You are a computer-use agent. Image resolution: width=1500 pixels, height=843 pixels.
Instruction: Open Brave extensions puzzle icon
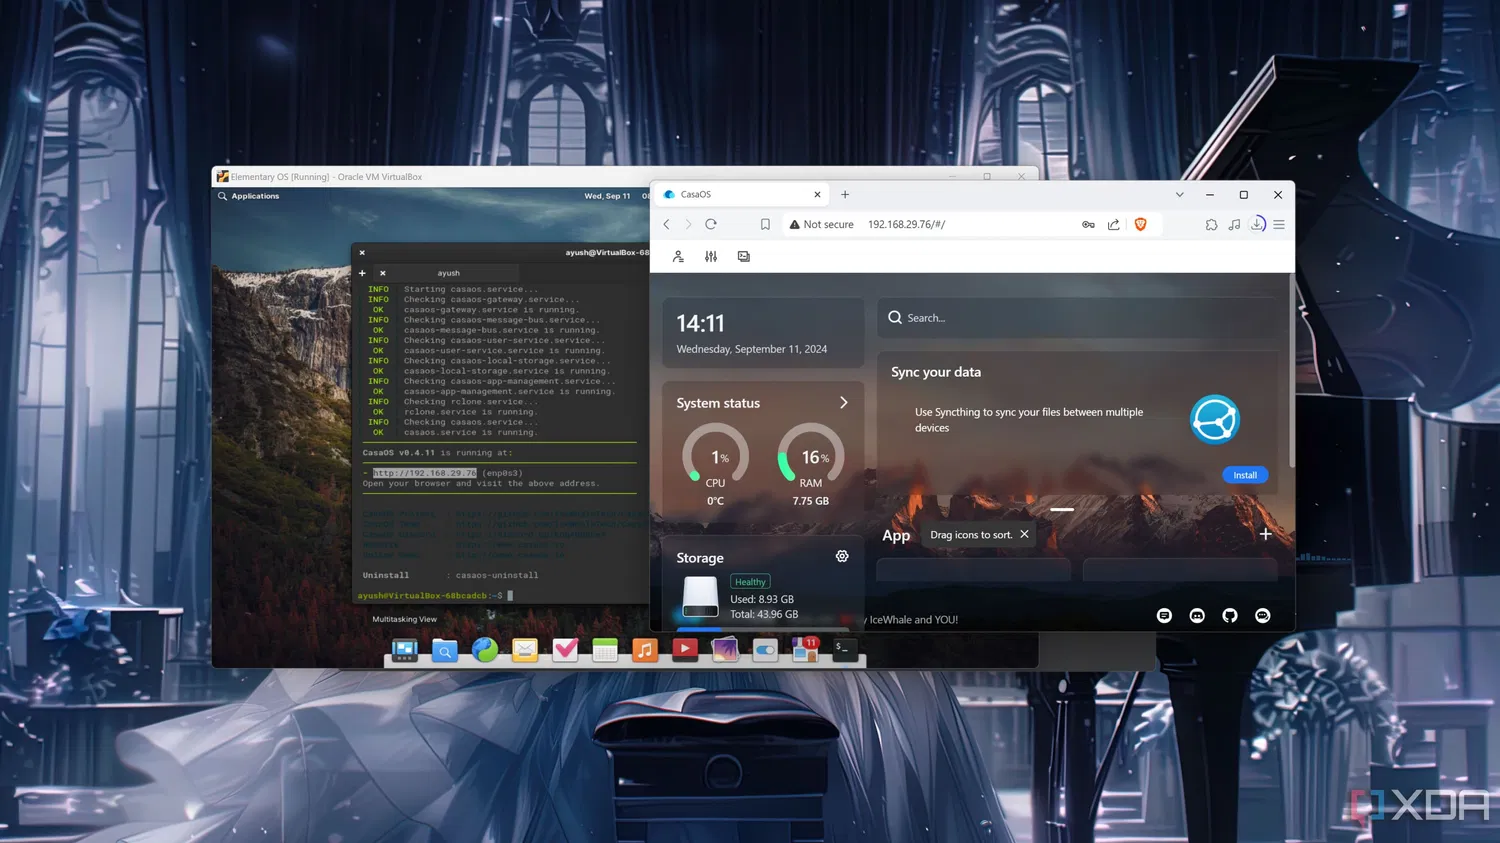tap(1211, 225)
